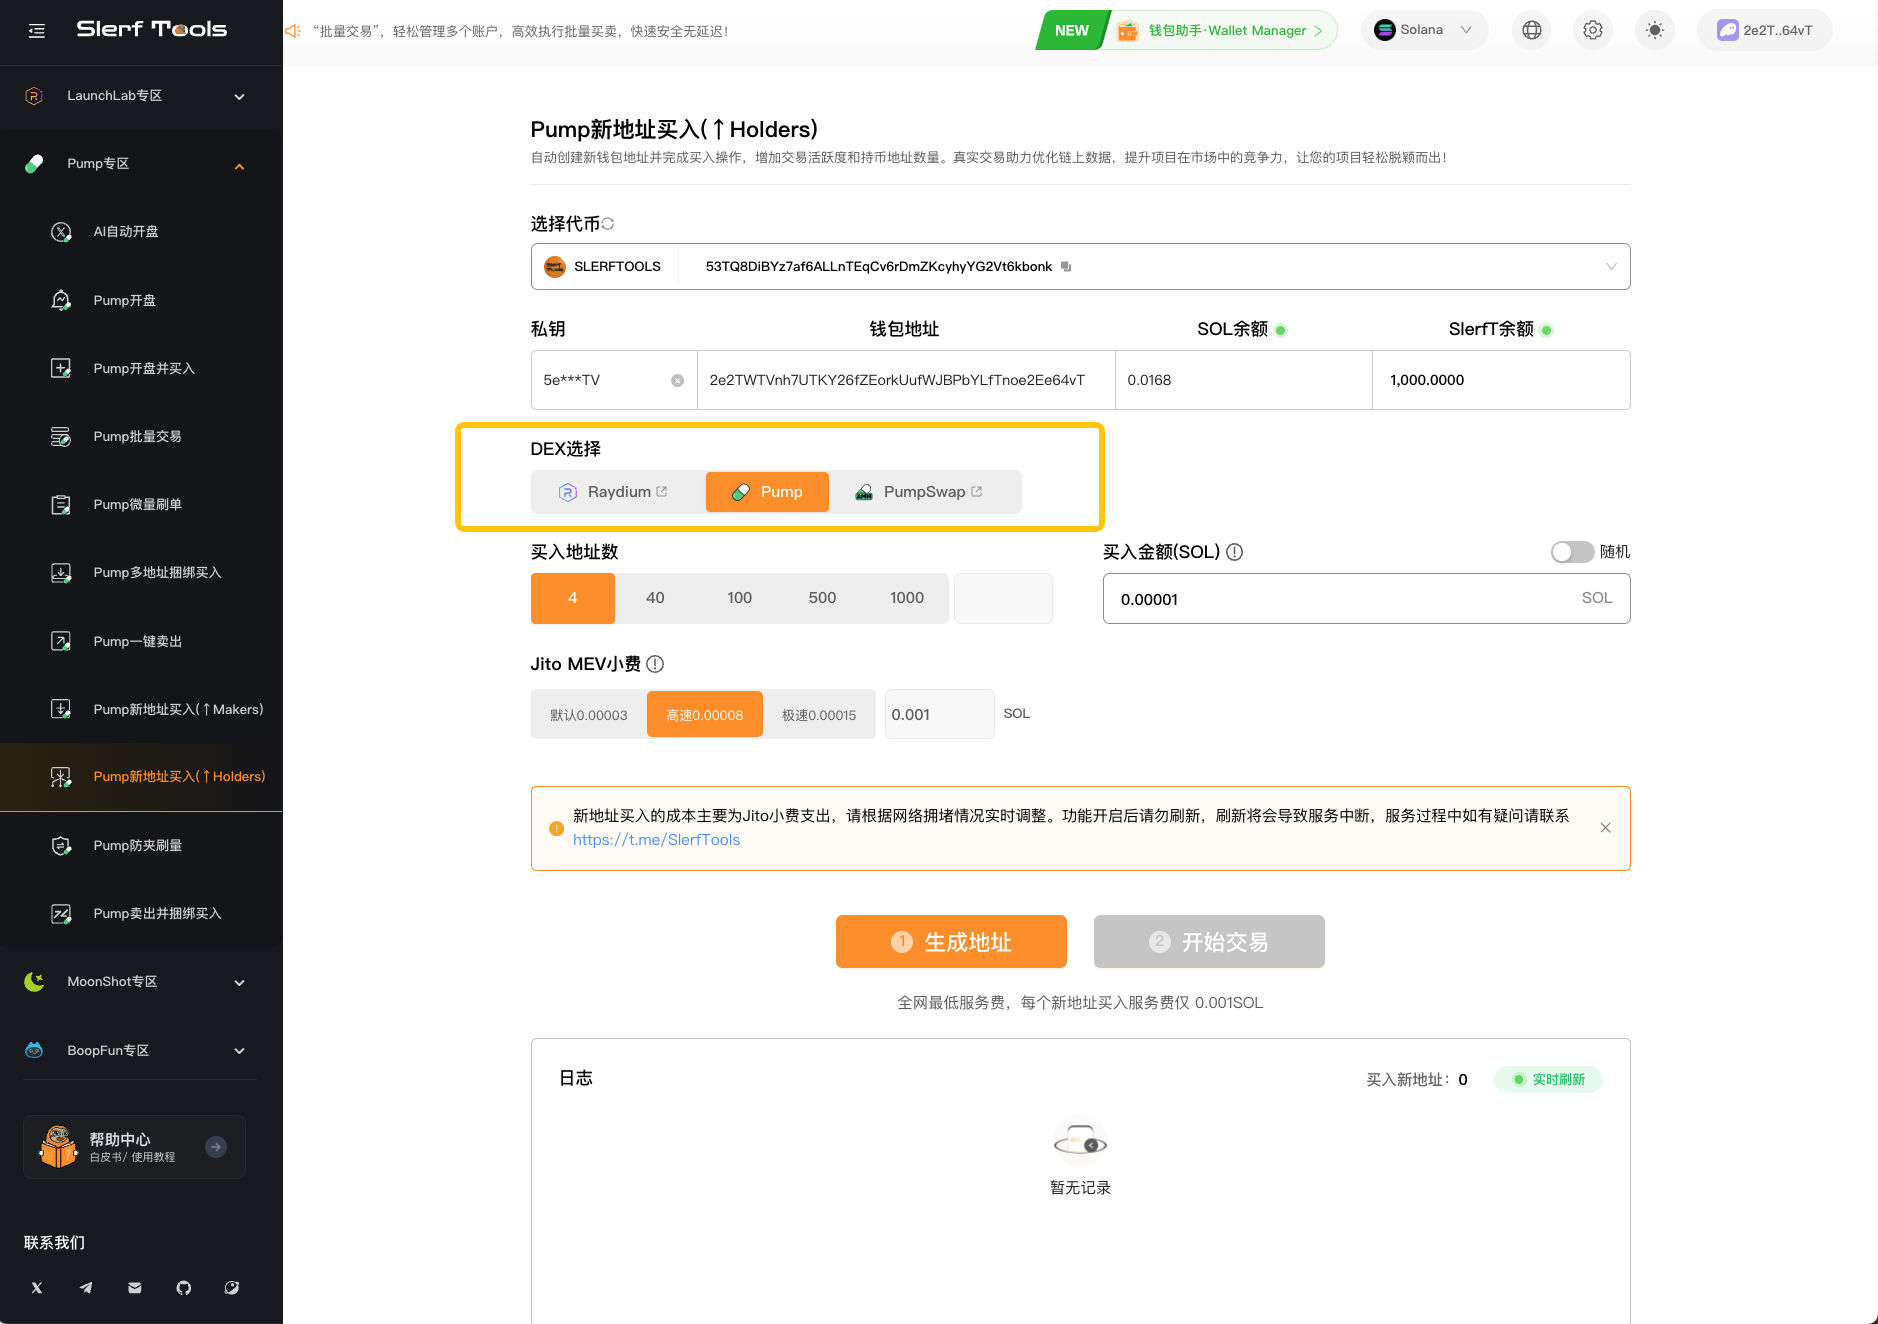Open the last contact icon in footer
Screen dimensions: 1878x1324
coord(232,1288)
